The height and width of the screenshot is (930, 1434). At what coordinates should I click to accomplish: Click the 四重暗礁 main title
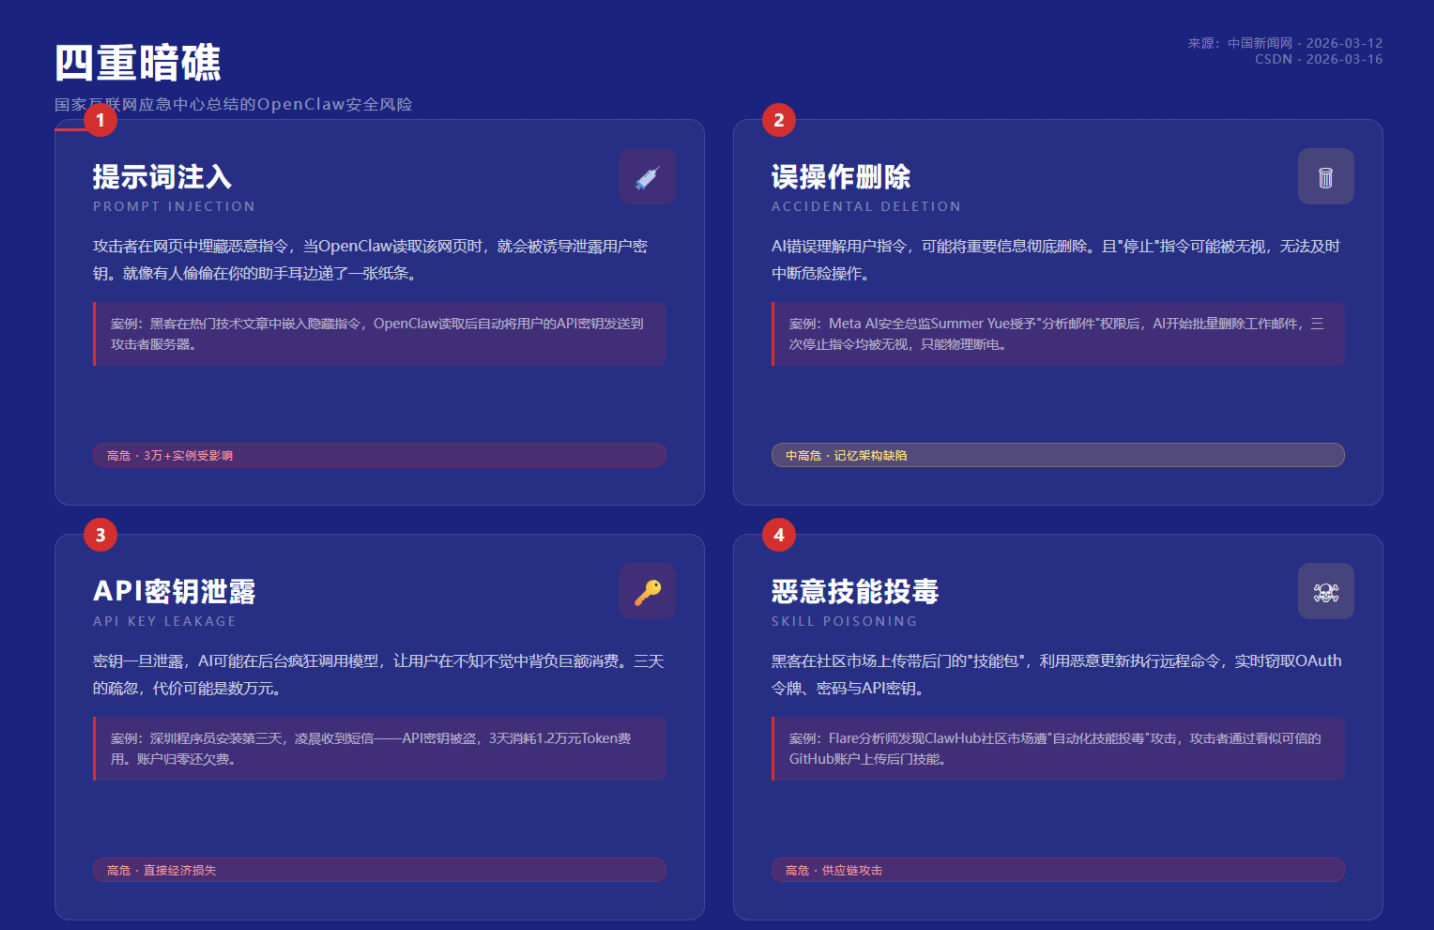pyautogui.click(x=138, y=62)
